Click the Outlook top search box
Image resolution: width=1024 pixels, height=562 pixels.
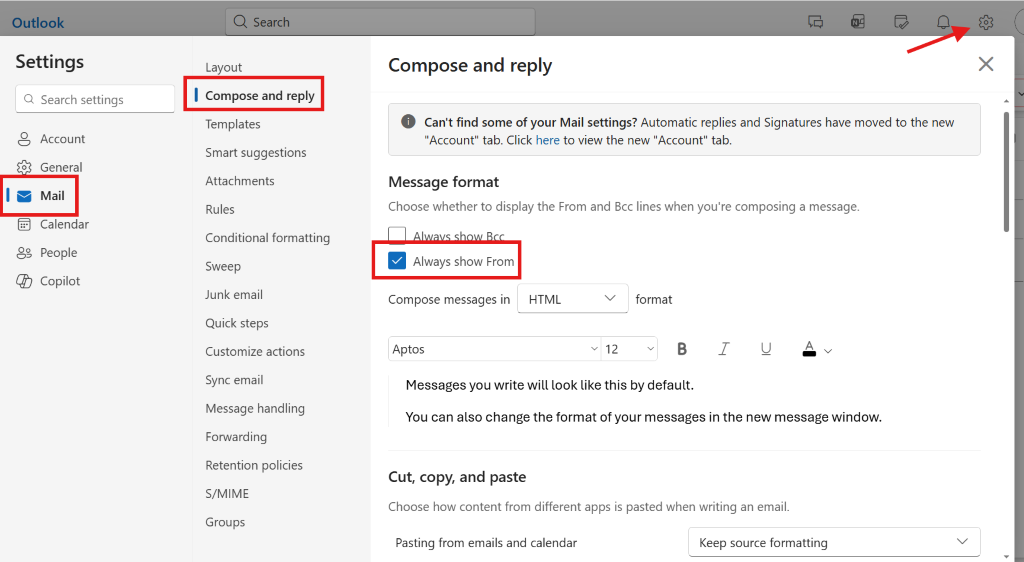tap(380, 22)
